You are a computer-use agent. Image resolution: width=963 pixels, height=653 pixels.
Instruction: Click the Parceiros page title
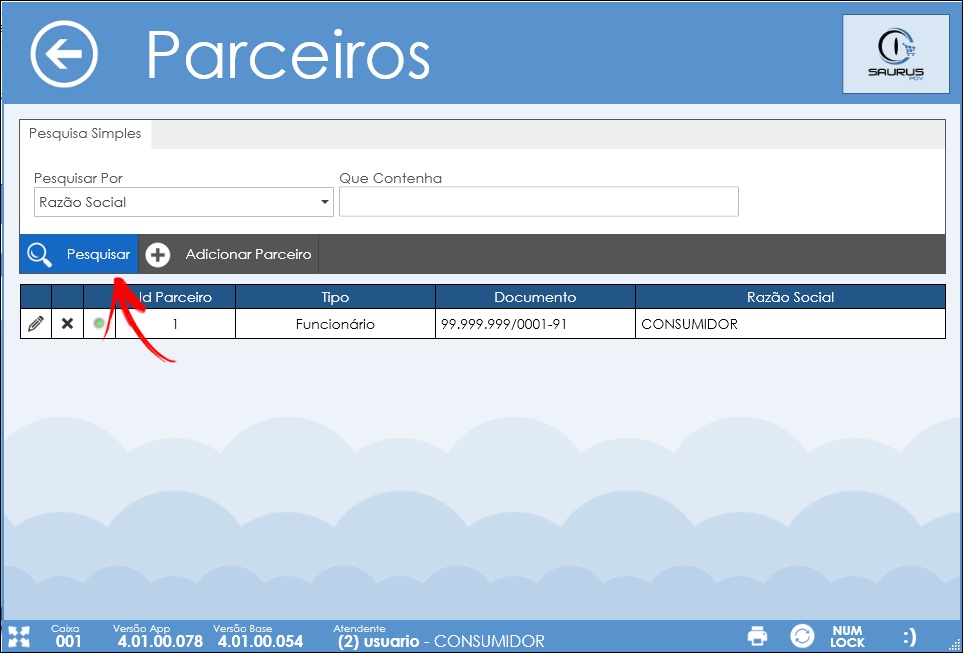tap(288, 55)
